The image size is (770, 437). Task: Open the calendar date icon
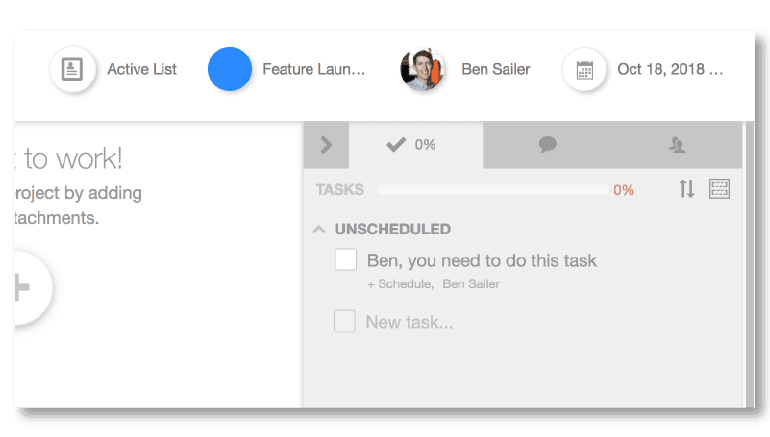tap(584, 69)
